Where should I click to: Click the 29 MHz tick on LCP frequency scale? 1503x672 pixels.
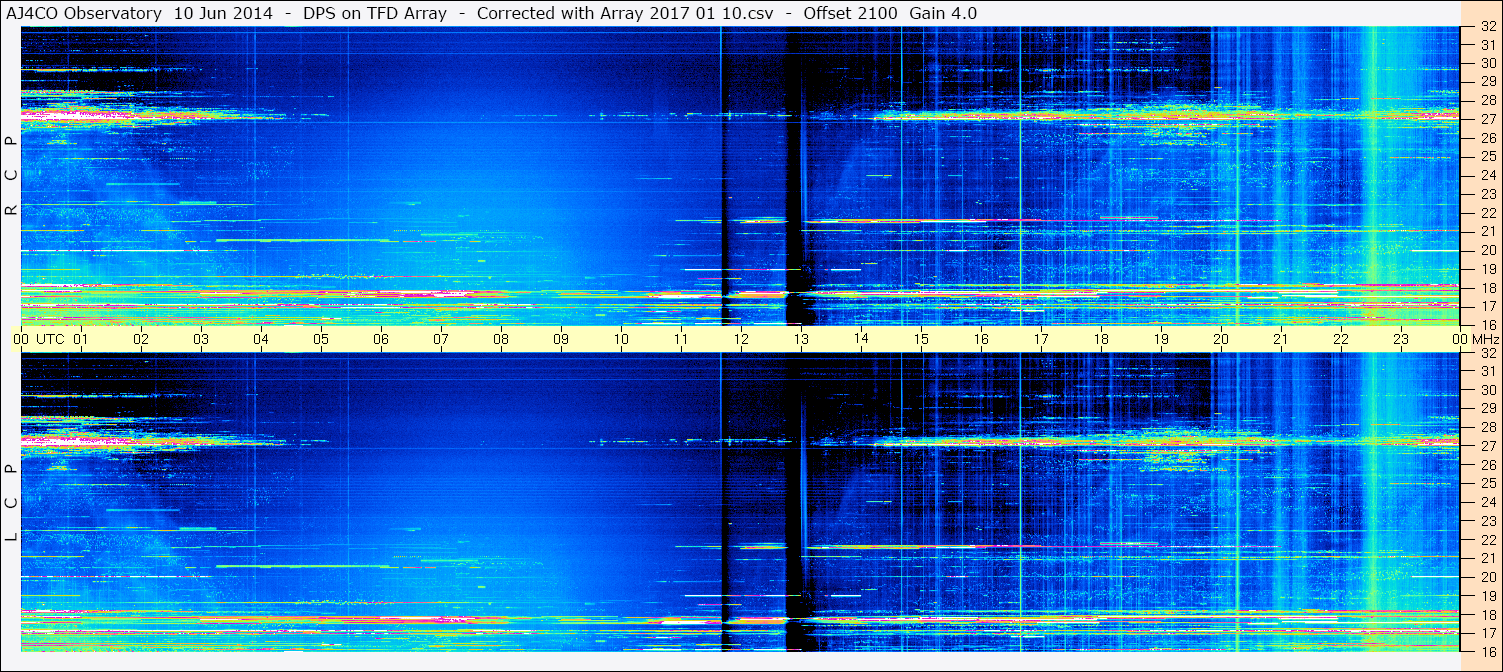point(1487,409)
